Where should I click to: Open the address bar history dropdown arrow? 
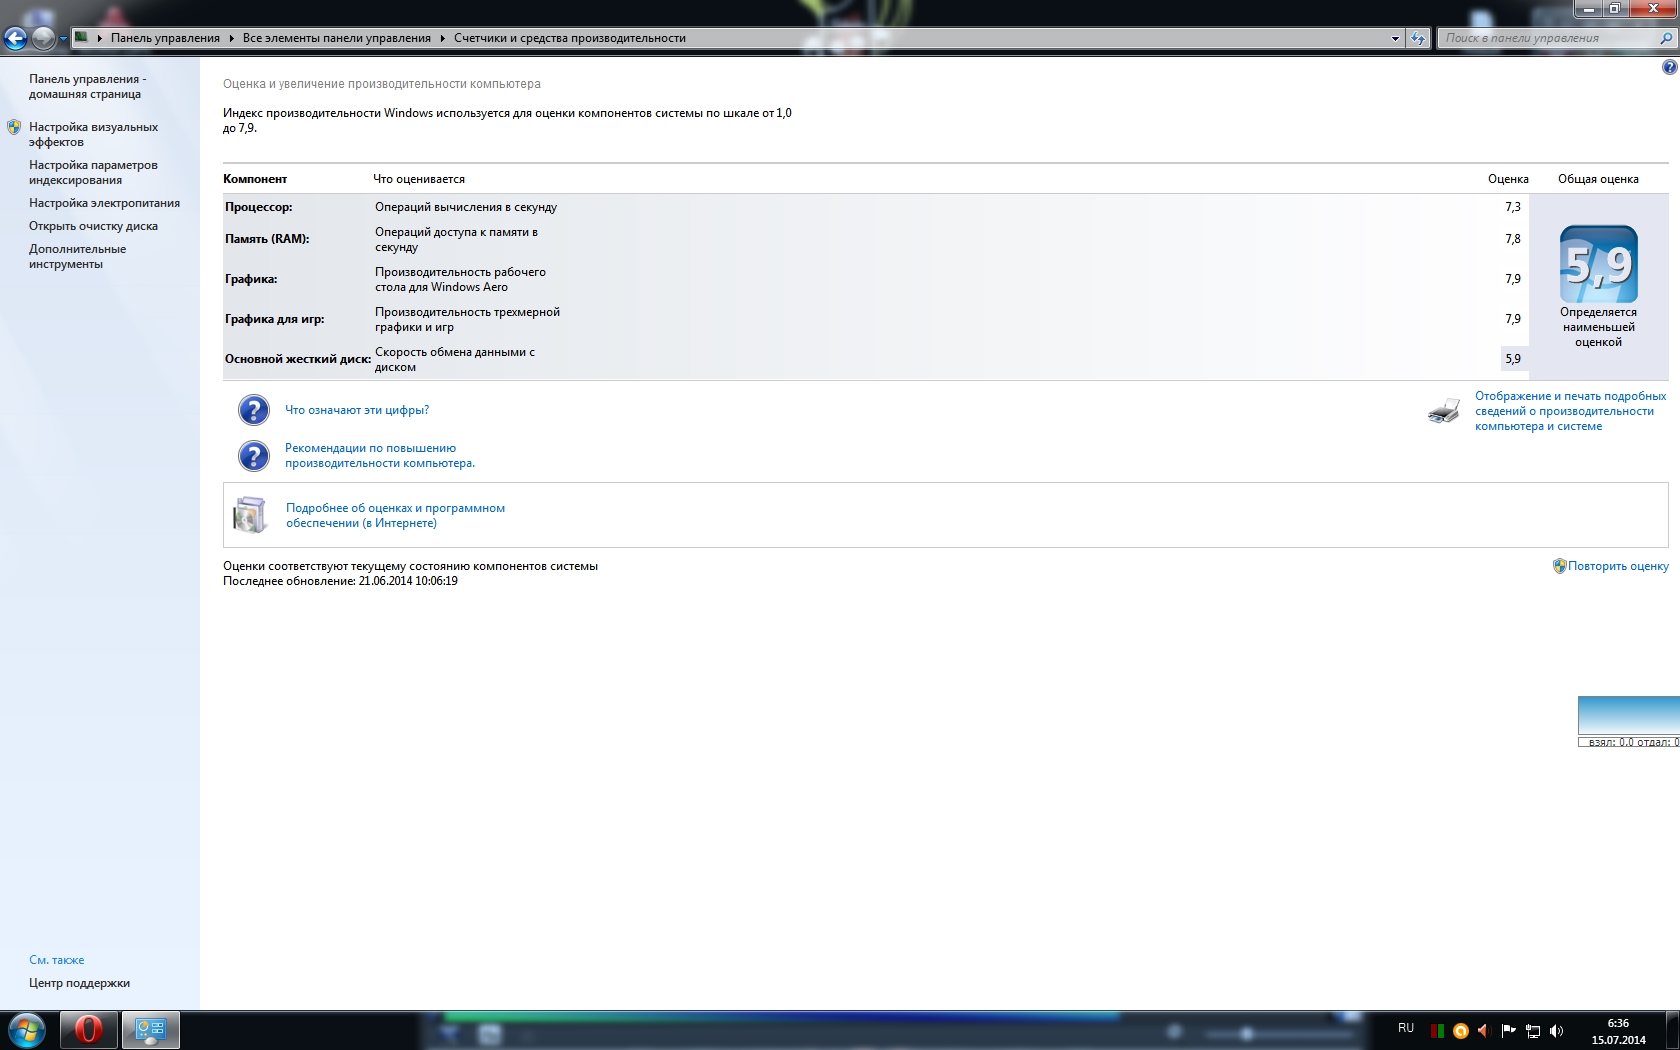[x=1395, y=38]
